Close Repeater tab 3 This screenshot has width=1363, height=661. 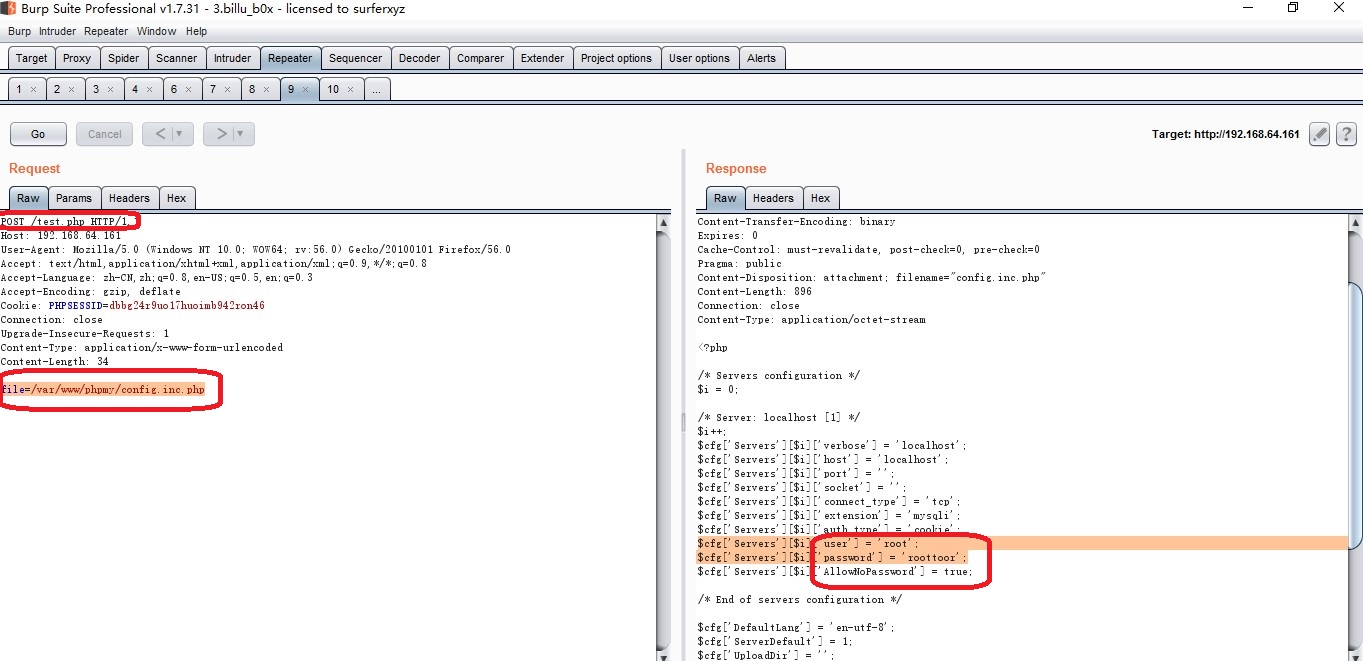111,89
